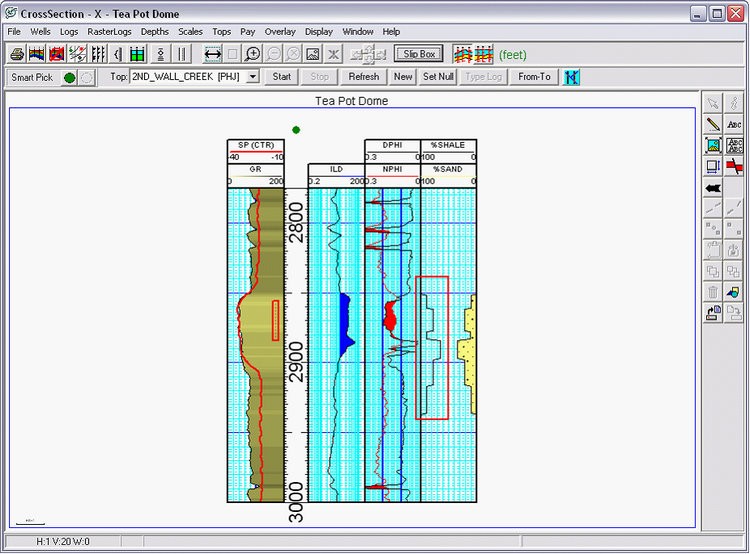Click the zoom in magnifier icon
This screenshot has width=750, height=554.
[x=253, y=54]
